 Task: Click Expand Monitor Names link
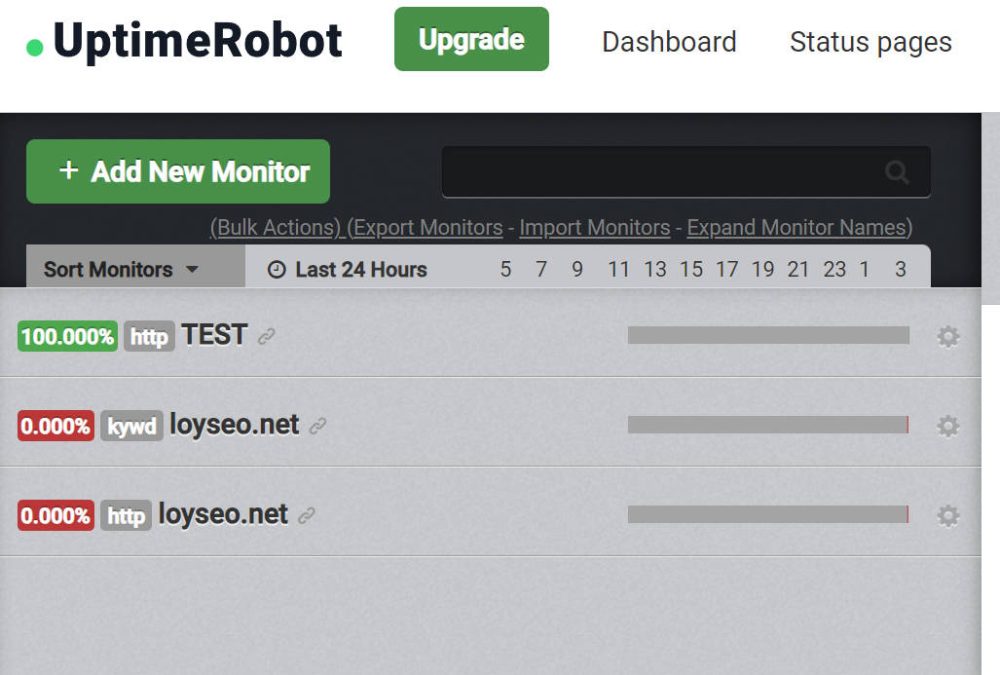click(797, 228)
